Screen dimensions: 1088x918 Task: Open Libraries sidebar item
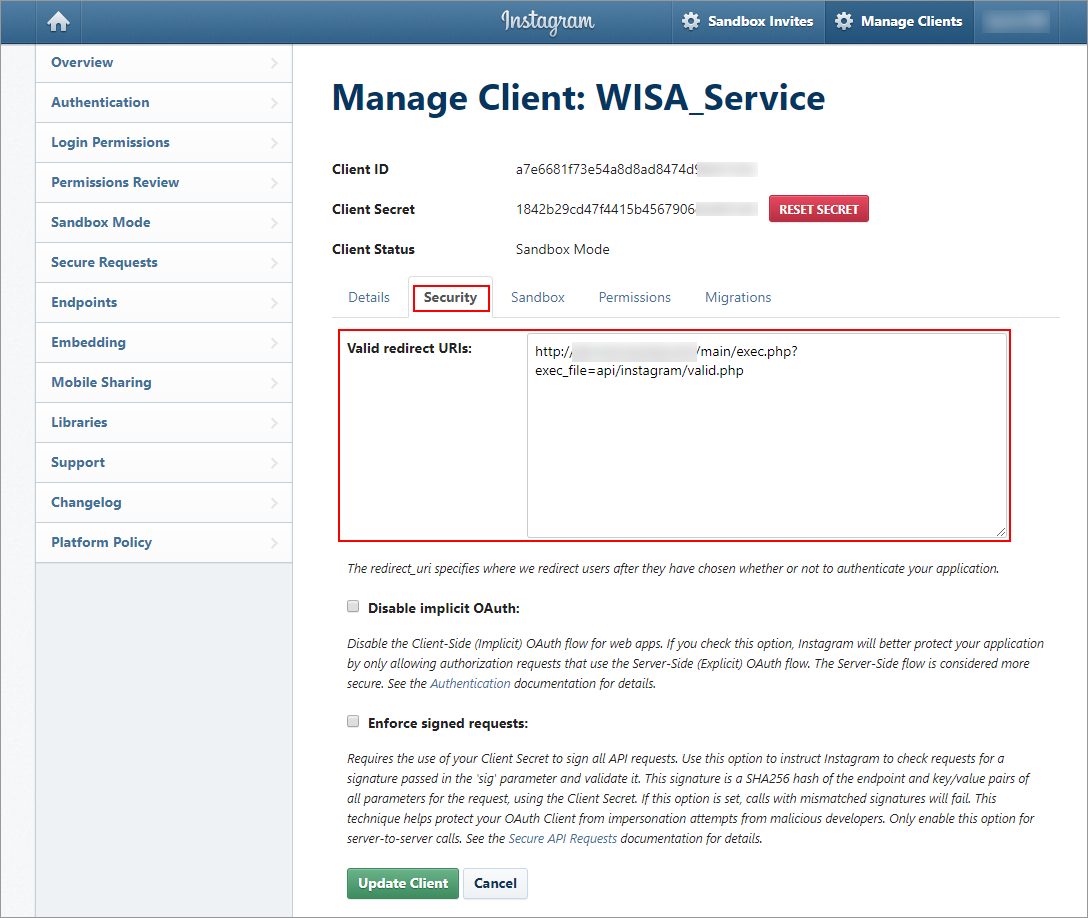[x=164, y=423]
